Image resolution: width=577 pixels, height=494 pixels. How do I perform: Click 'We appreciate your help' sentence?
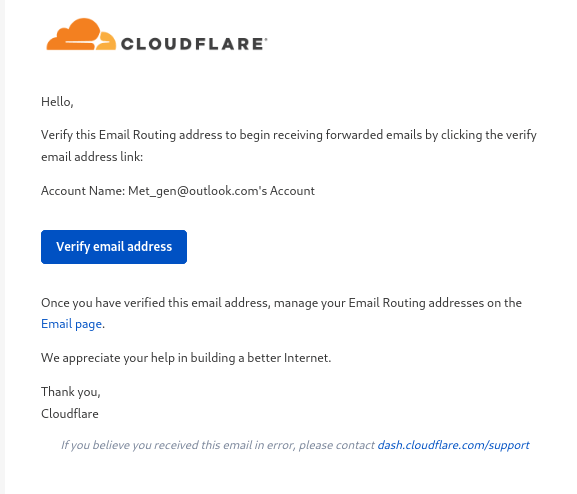click(x=186, y=358)
